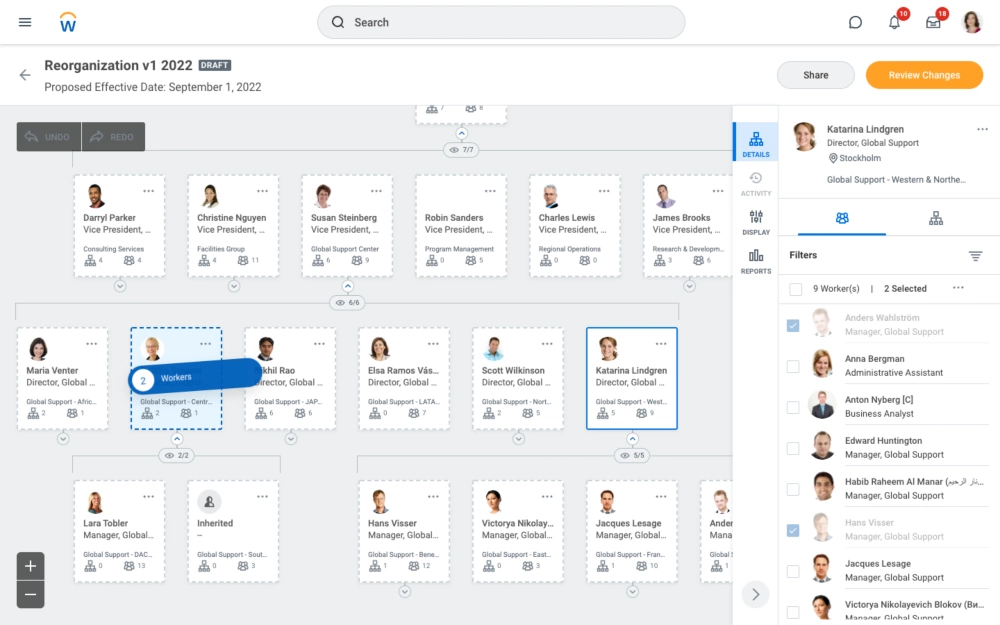Open the inbox tray icon

(933, 22)
